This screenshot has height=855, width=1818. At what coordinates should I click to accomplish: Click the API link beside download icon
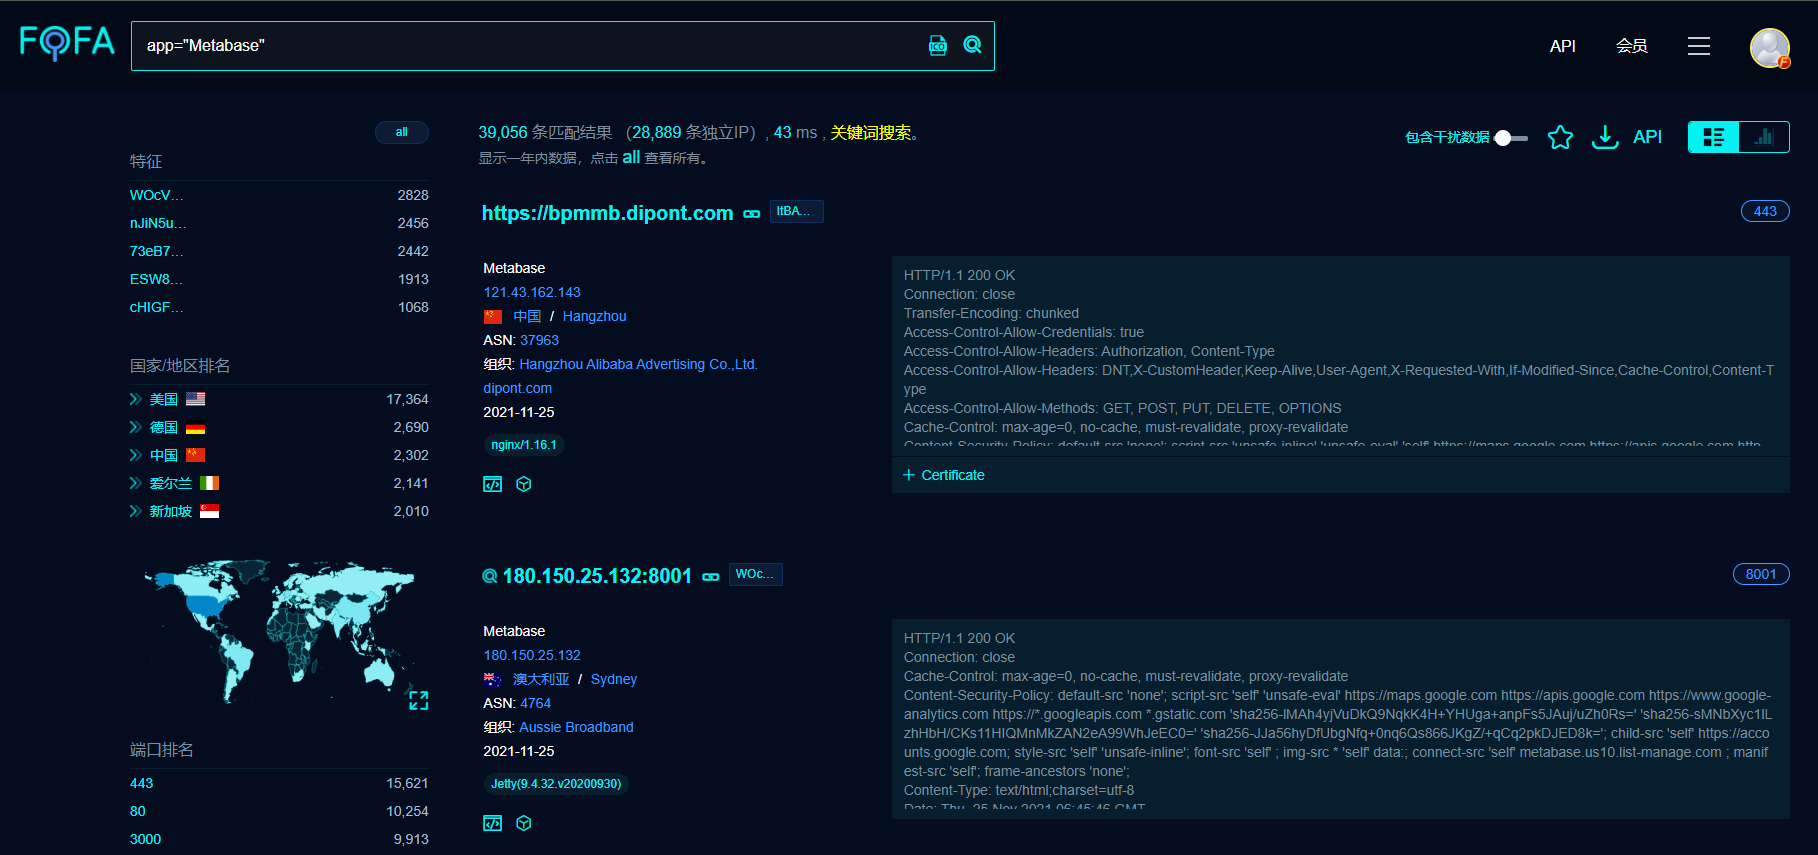click(1648, 137)
